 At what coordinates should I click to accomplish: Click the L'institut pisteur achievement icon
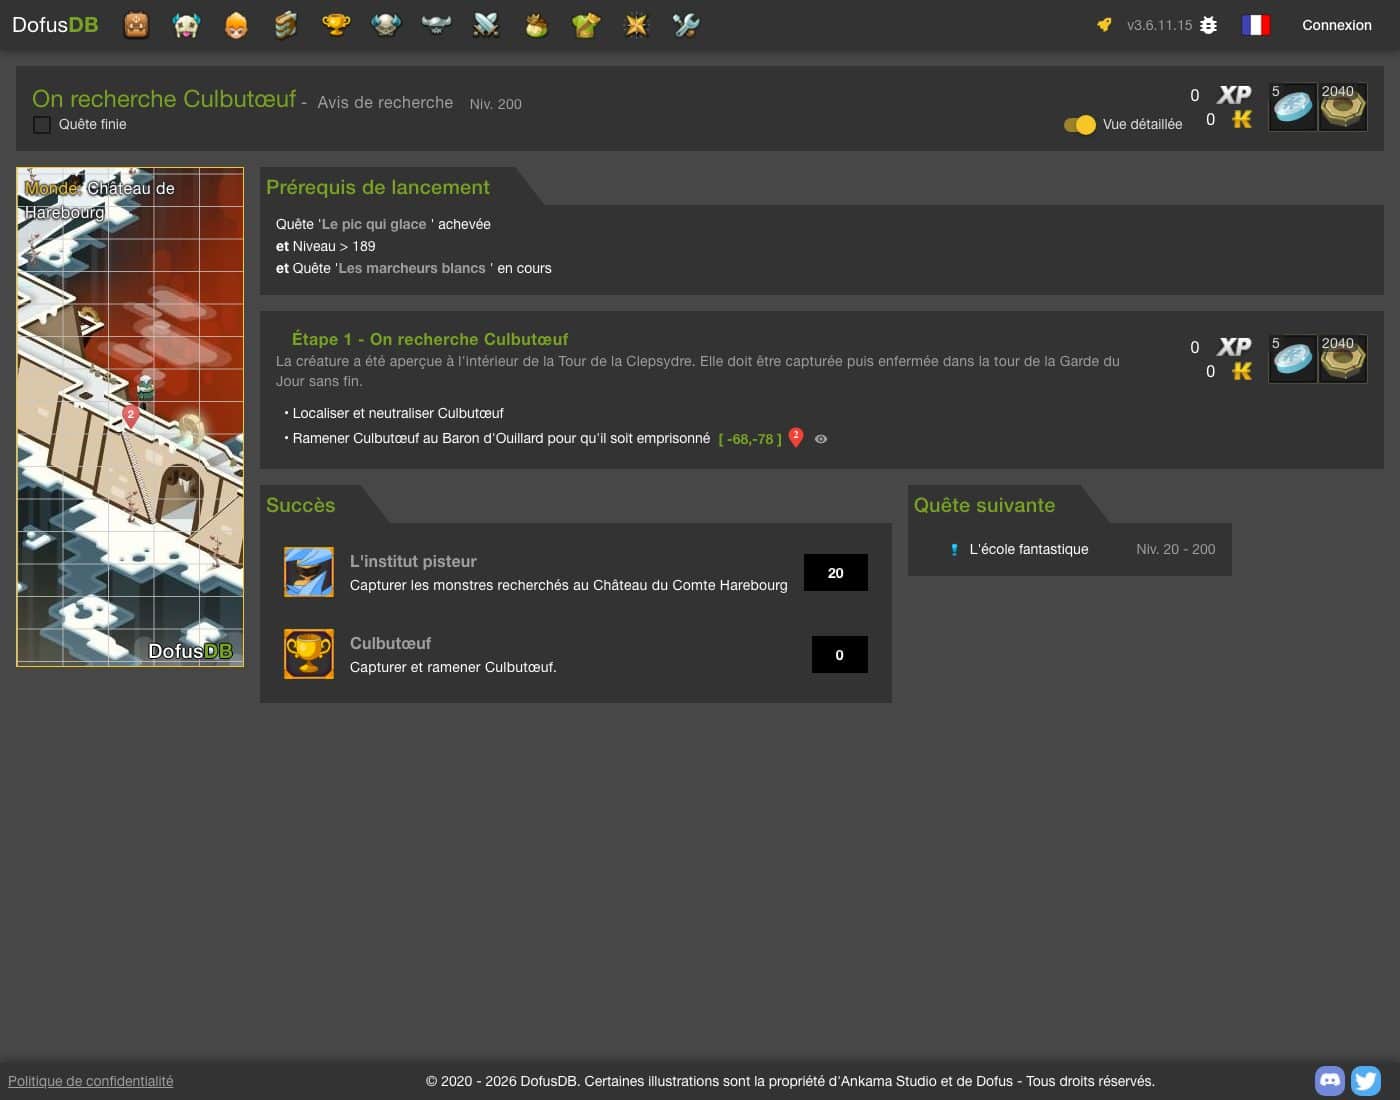pos(309,572)
